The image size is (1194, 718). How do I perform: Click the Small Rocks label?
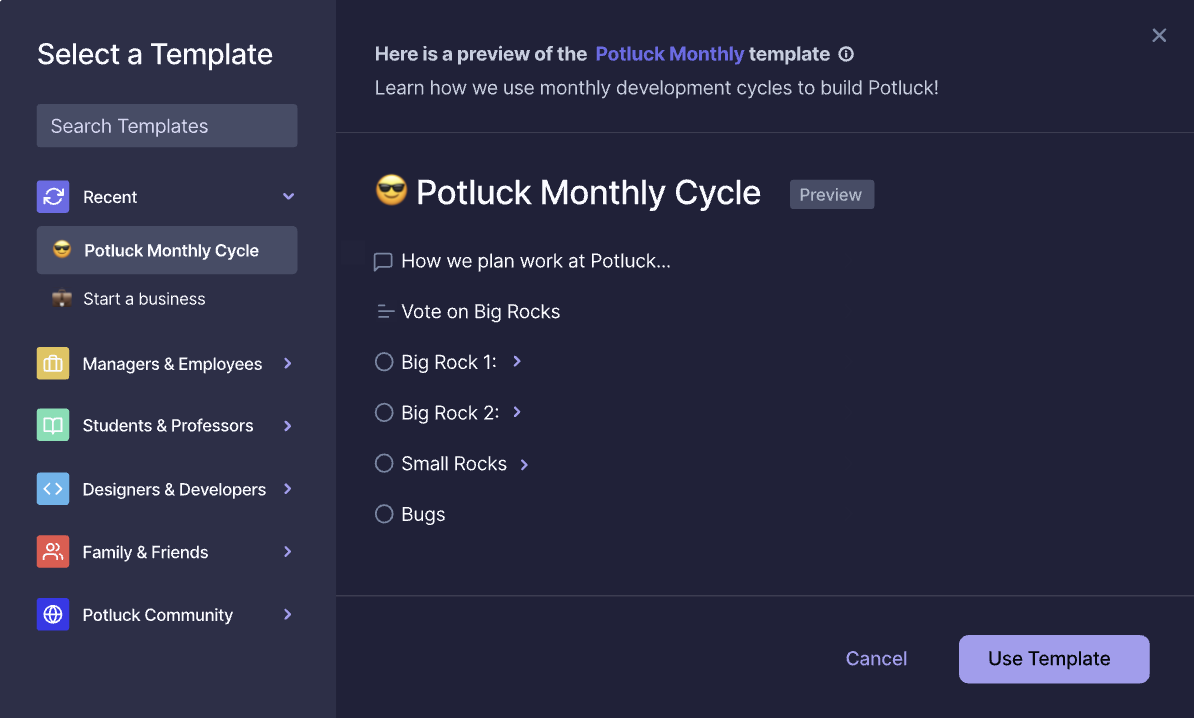454,464
